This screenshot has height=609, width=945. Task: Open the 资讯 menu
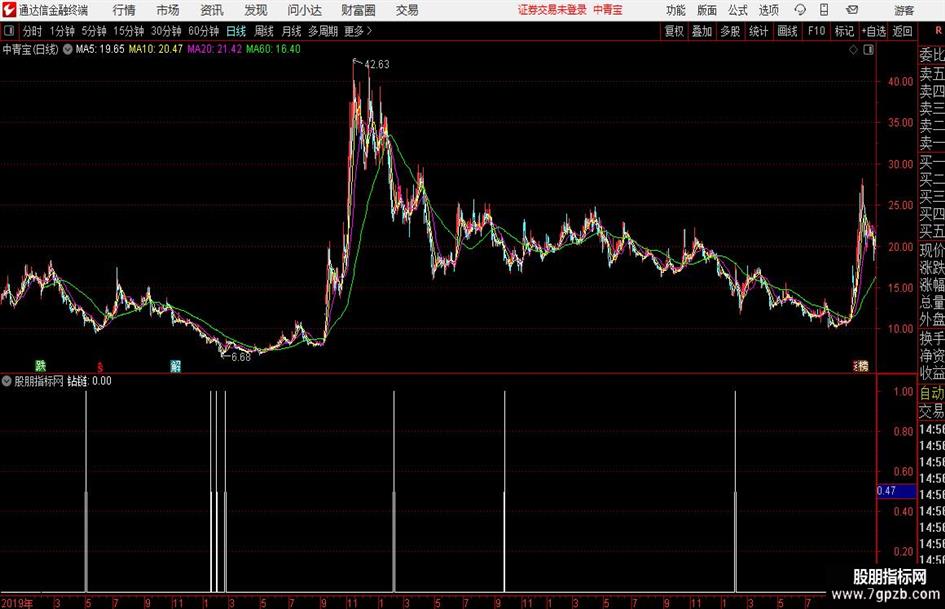[212, 10]
